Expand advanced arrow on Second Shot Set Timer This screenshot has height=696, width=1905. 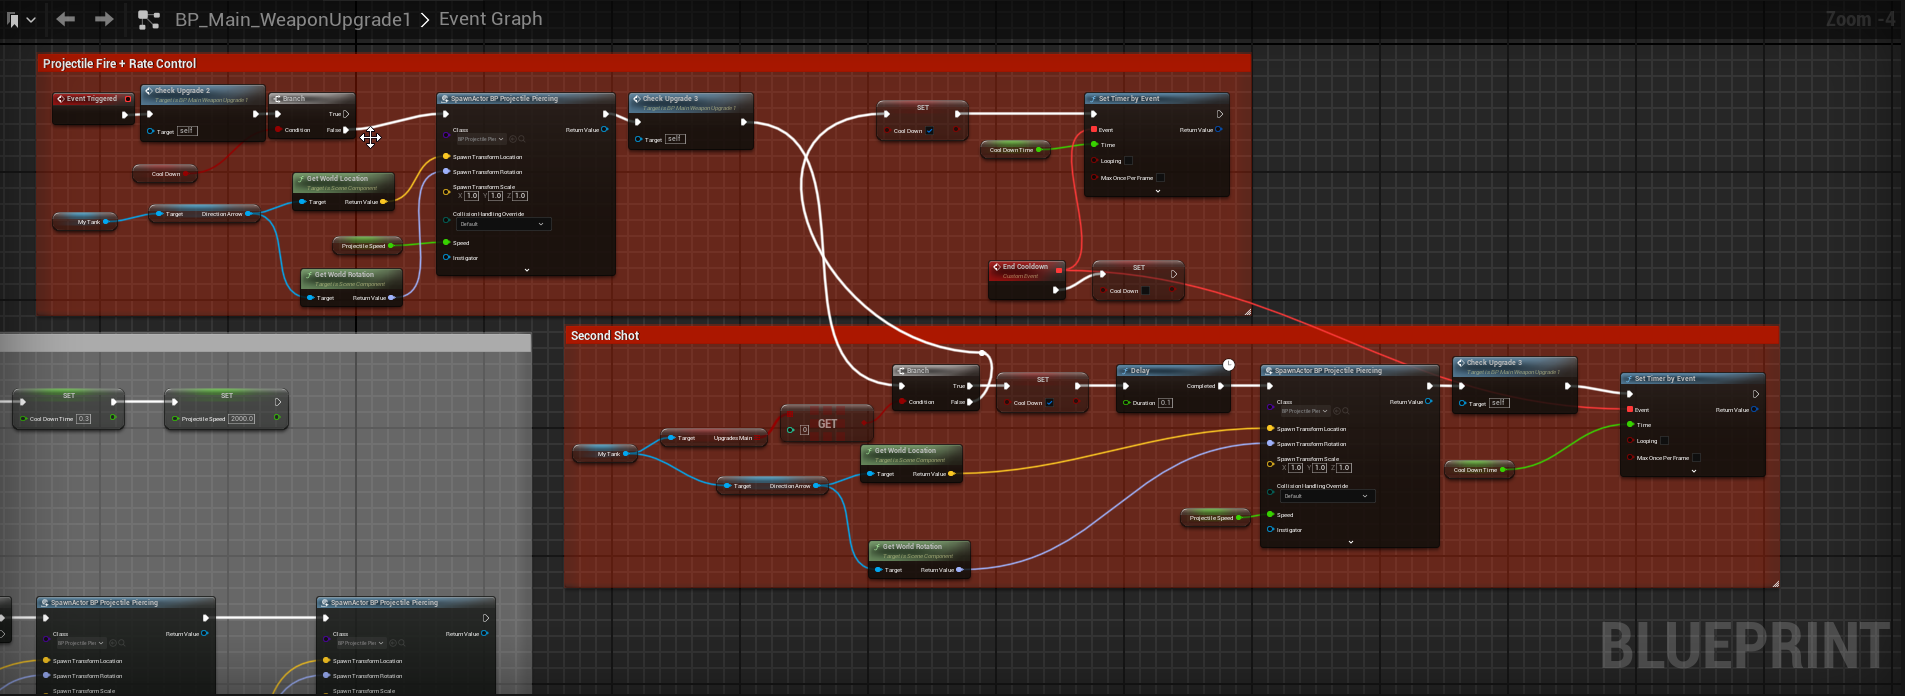(1694, 471)
